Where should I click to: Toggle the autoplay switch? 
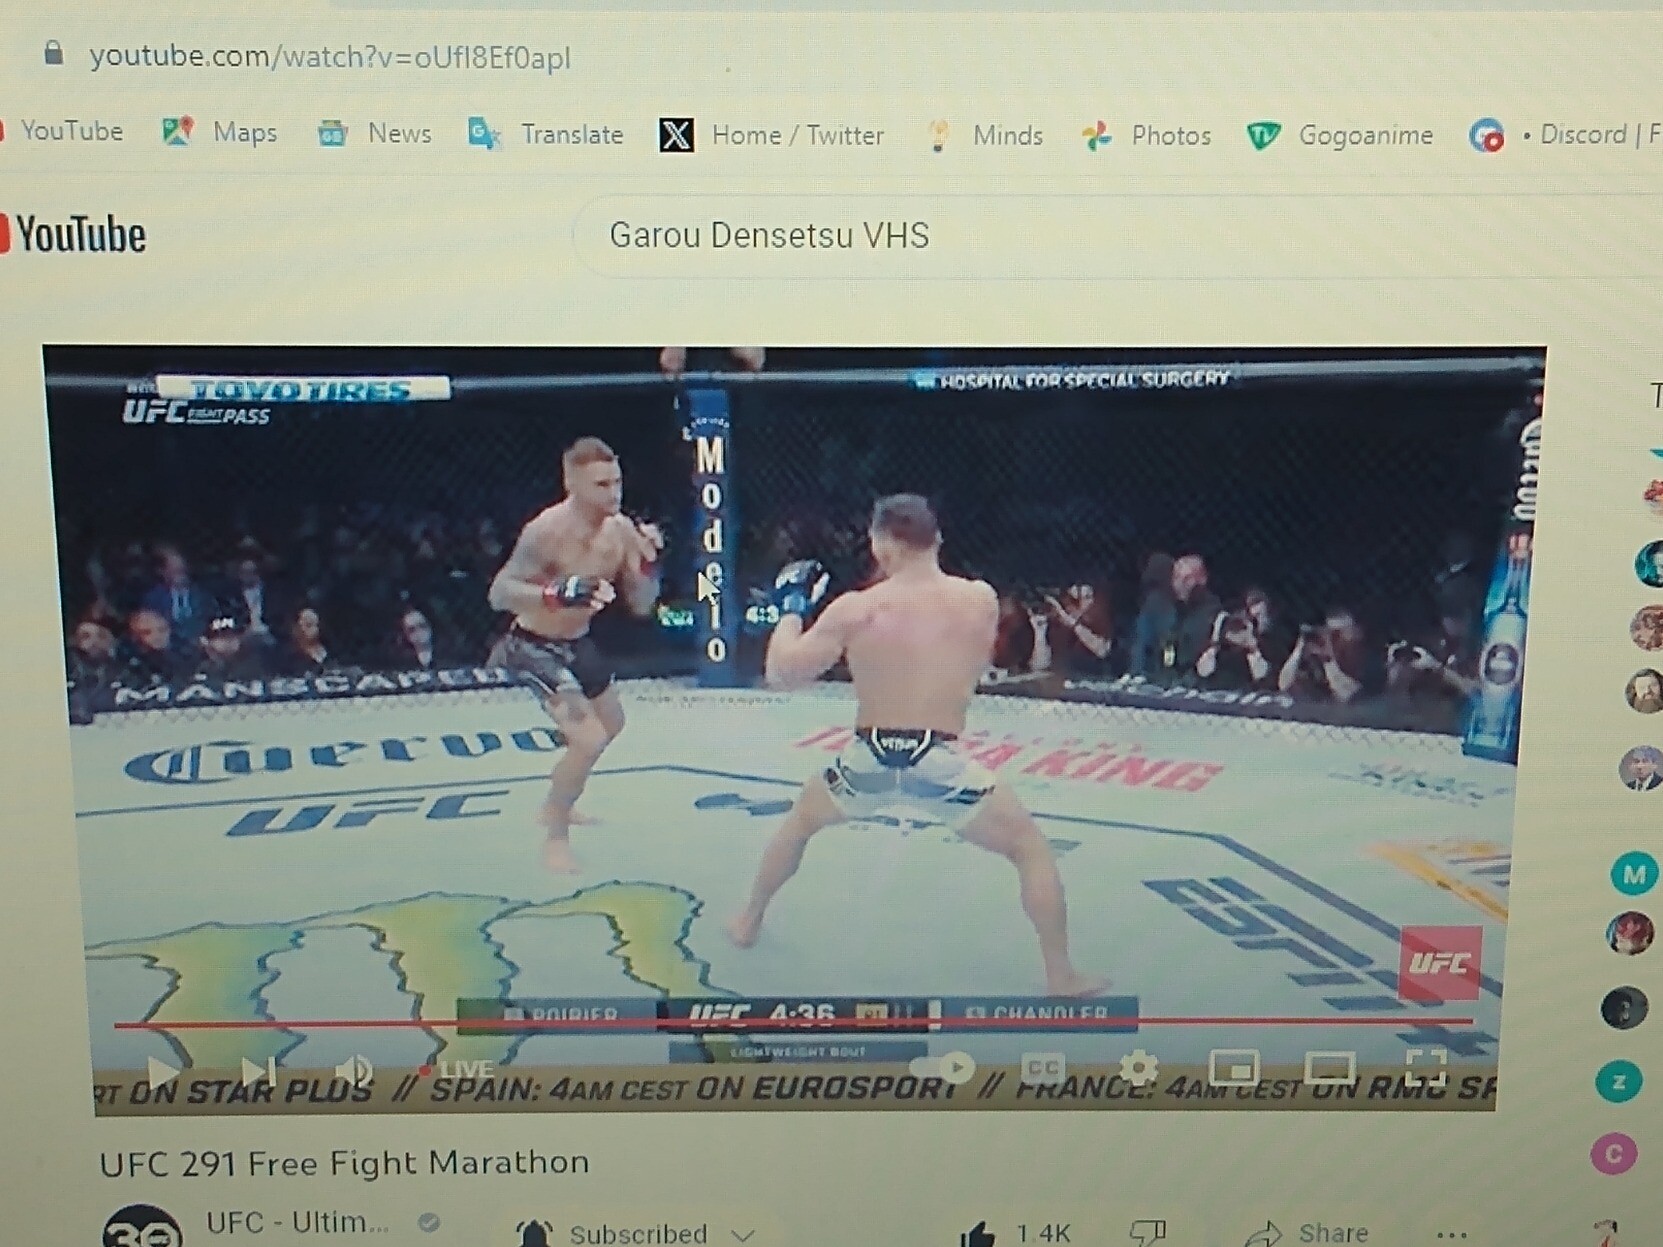[942, 1068]
